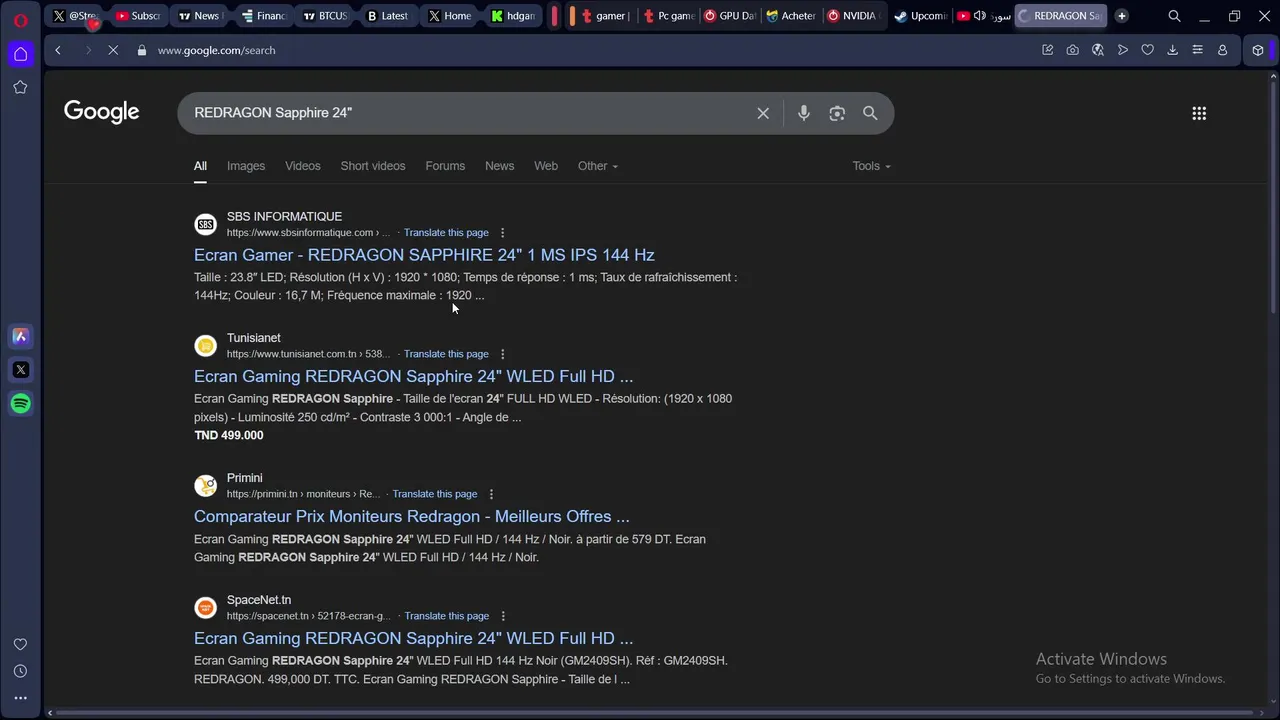Open the three-dot sidebar setup menu
Viewport: 1280px width, 720px height.
tap(20, 698)
